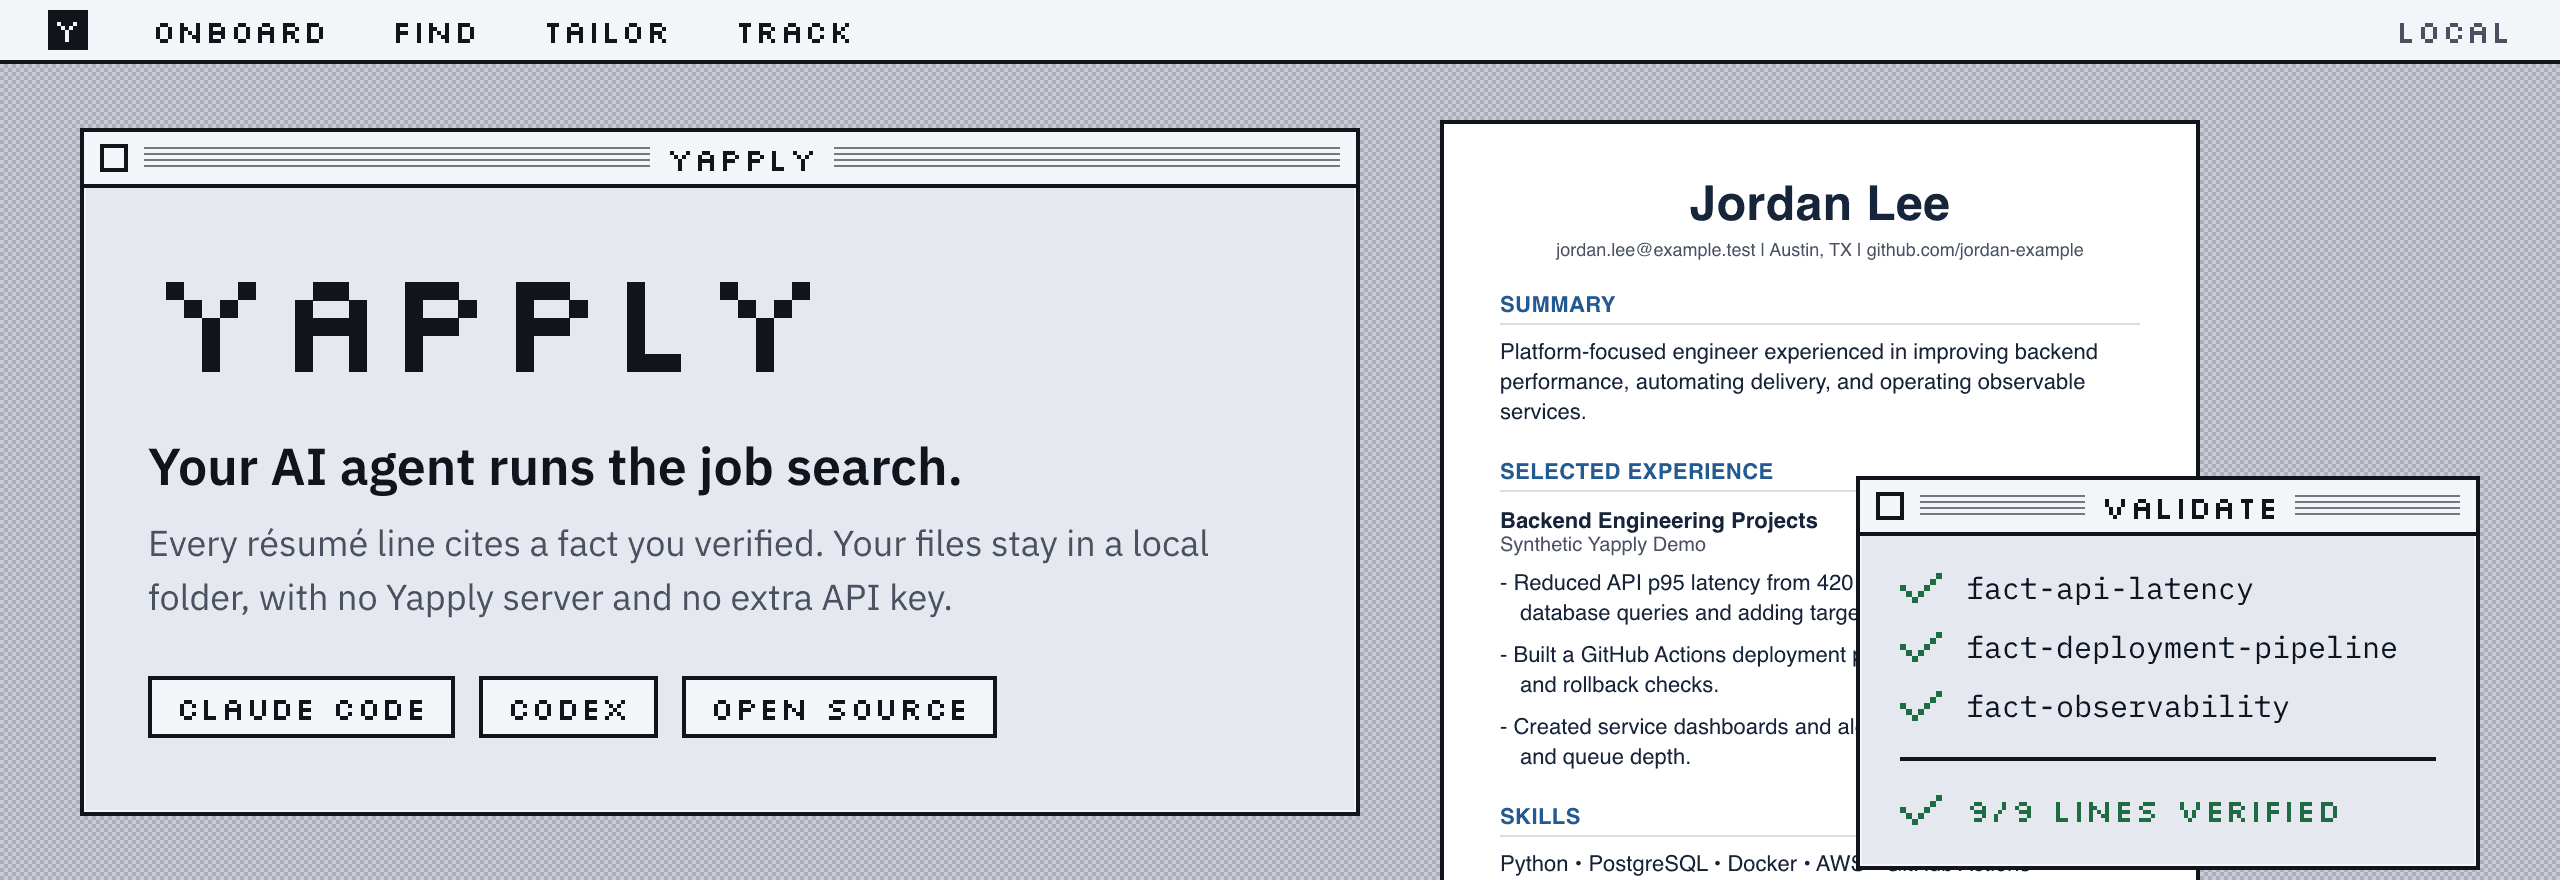Click the square box in VALIDATE window titlebar

[x=1890, y=506]
